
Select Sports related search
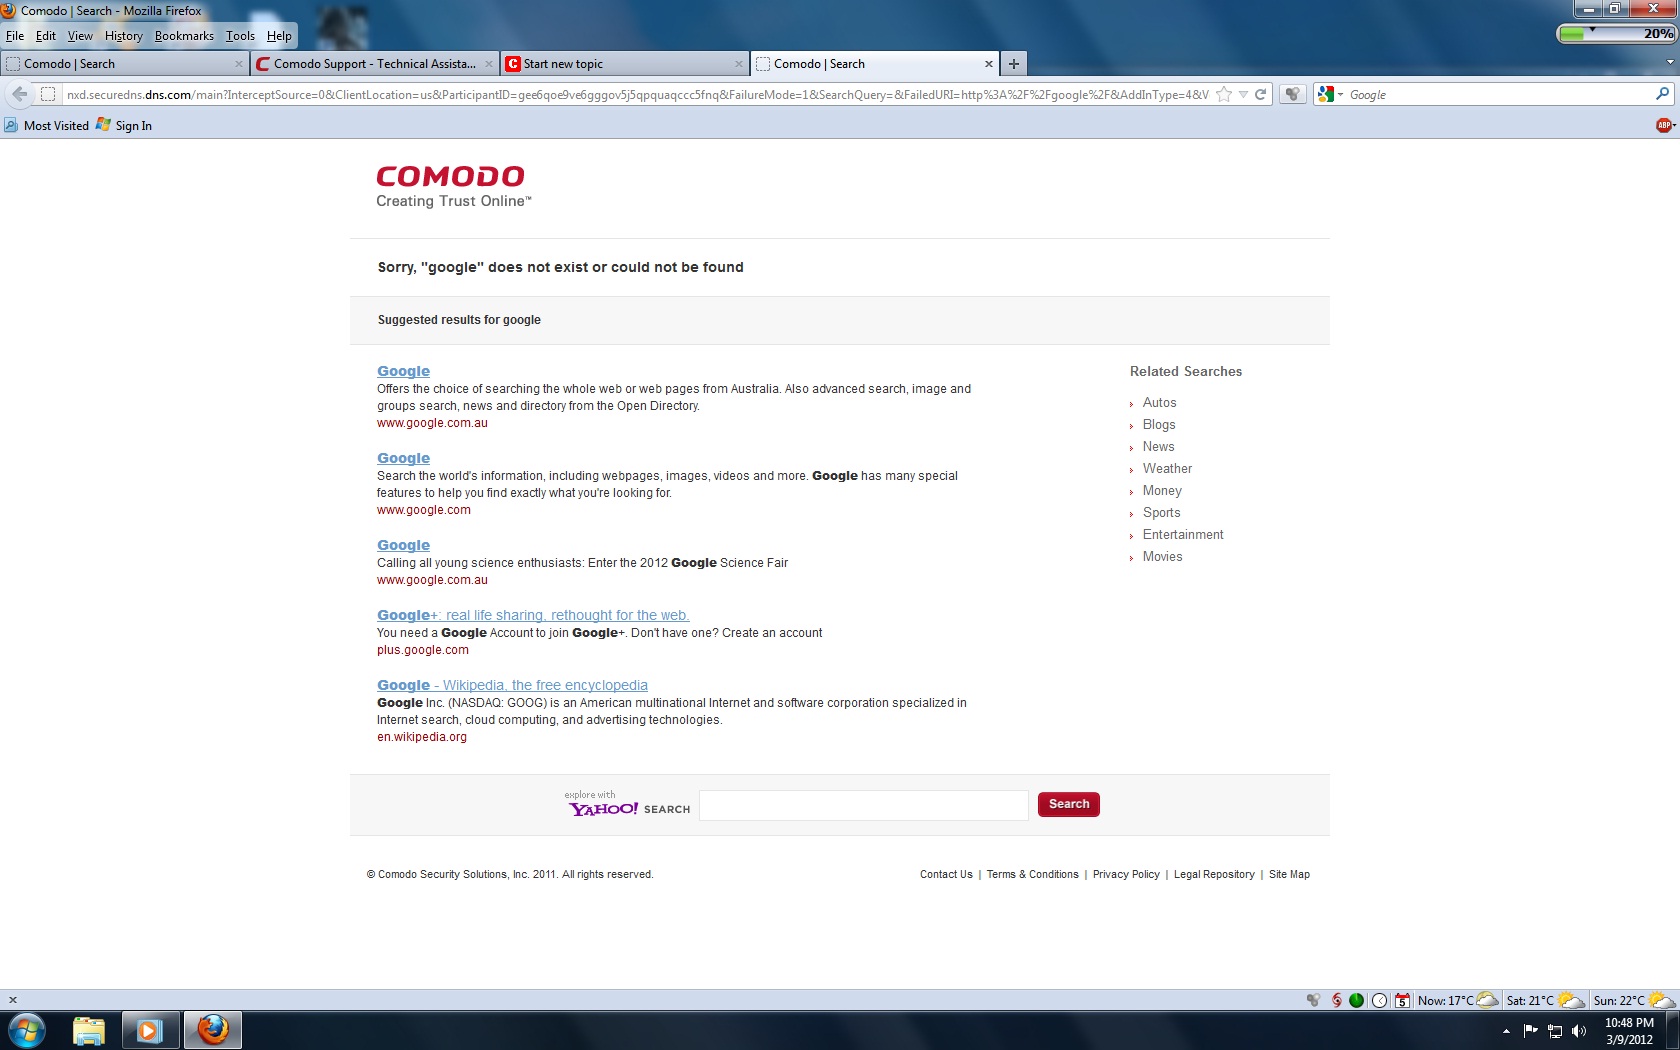tap(1161, 513)
